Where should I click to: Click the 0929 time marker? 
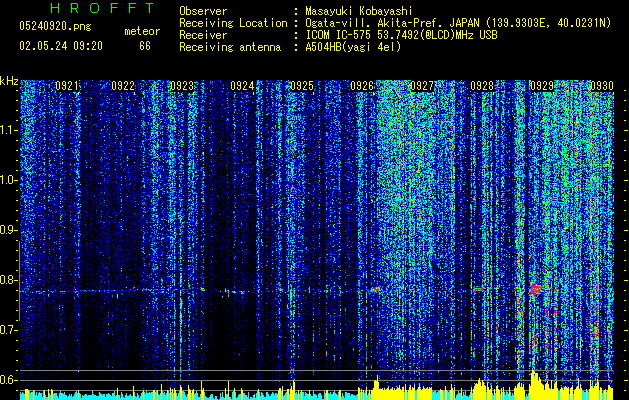pyautogui.click(x=542, y=86)
